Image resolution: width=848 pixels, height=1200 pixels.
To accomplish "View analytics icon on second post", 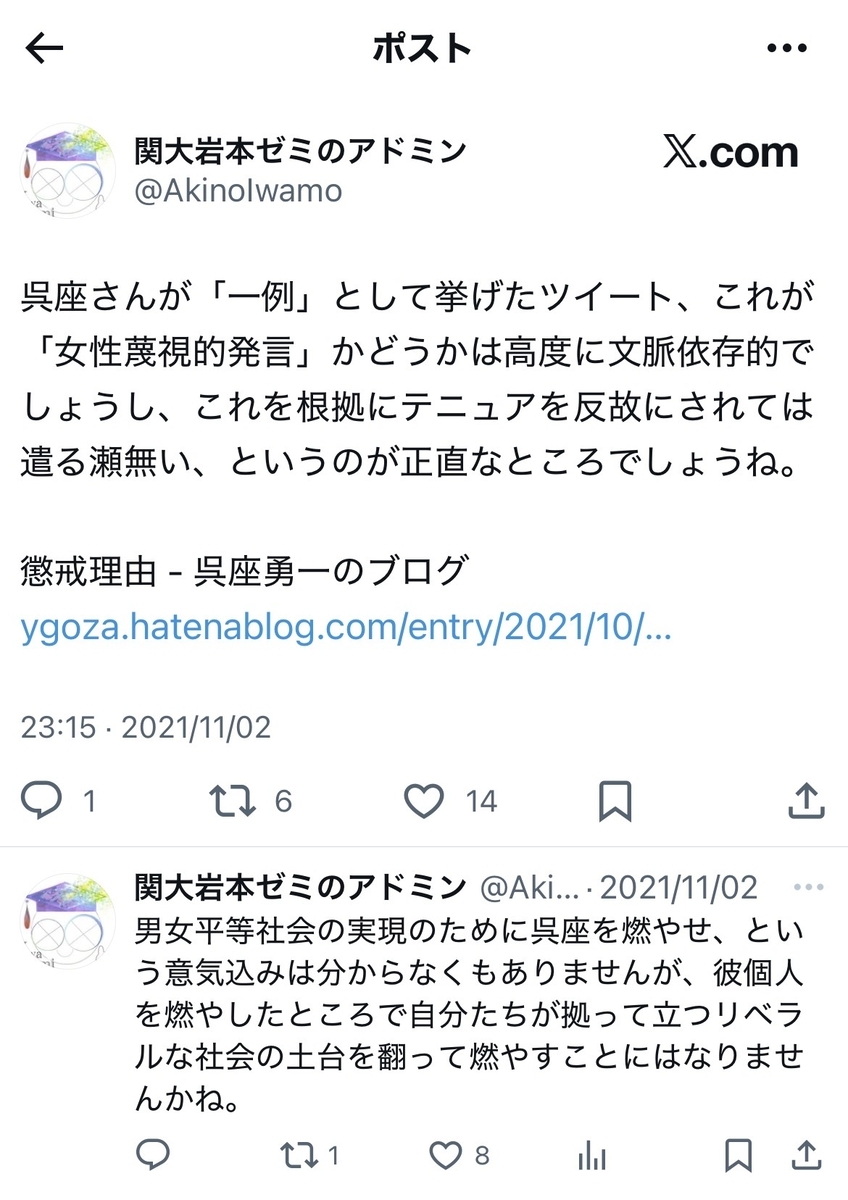I will tap(594, 1155).
